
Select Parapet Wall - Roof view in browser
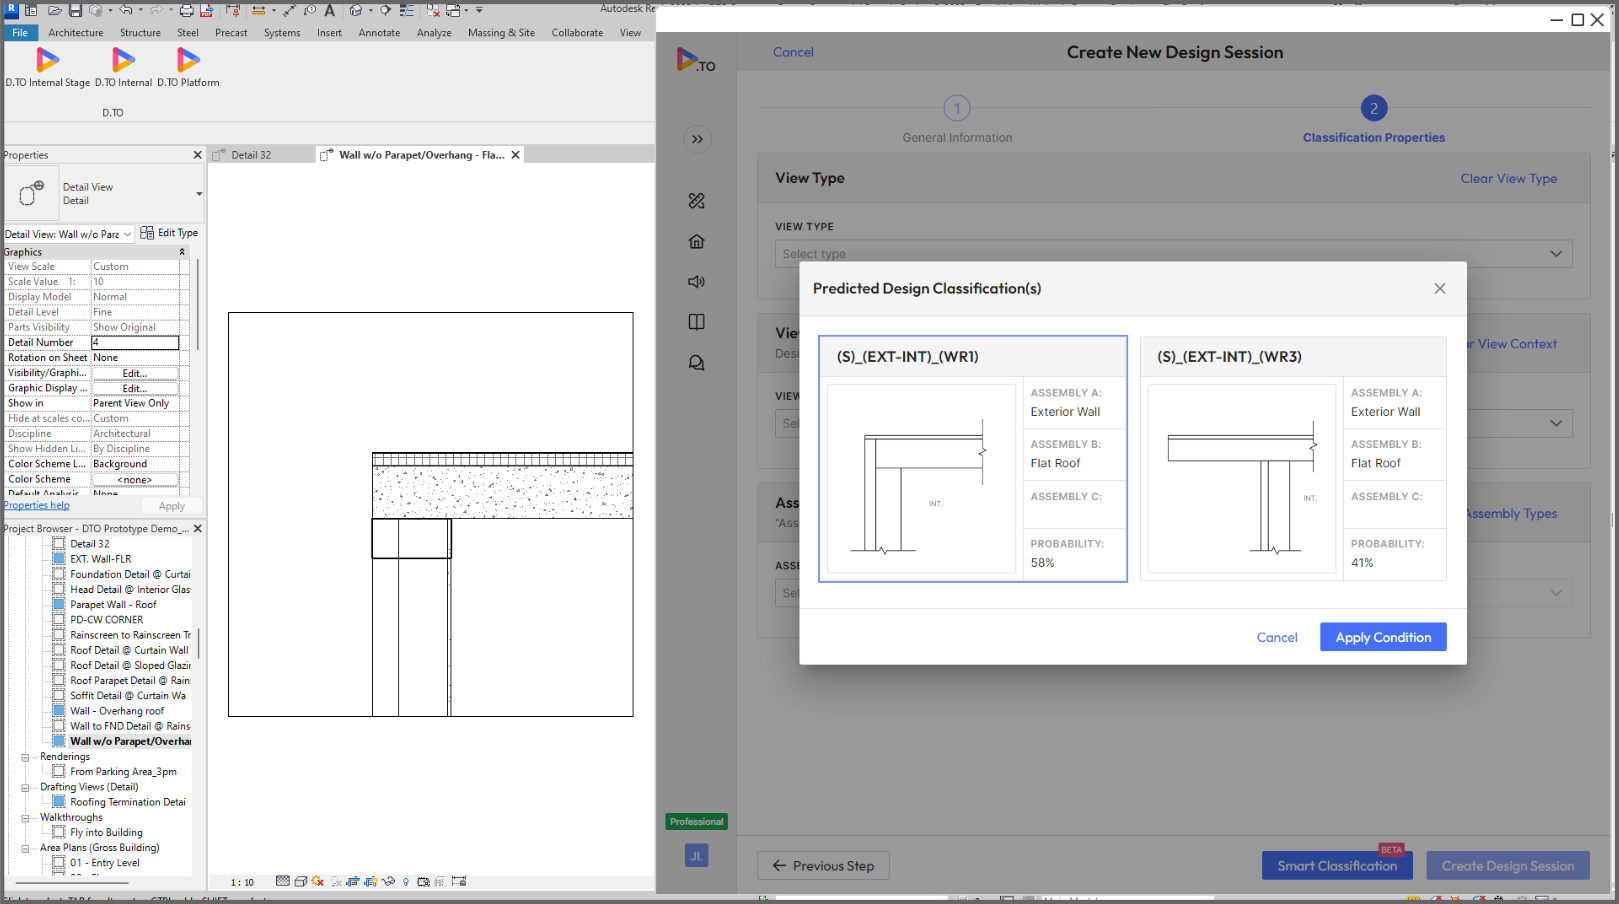pyautogui.click(x=113, y=605)
